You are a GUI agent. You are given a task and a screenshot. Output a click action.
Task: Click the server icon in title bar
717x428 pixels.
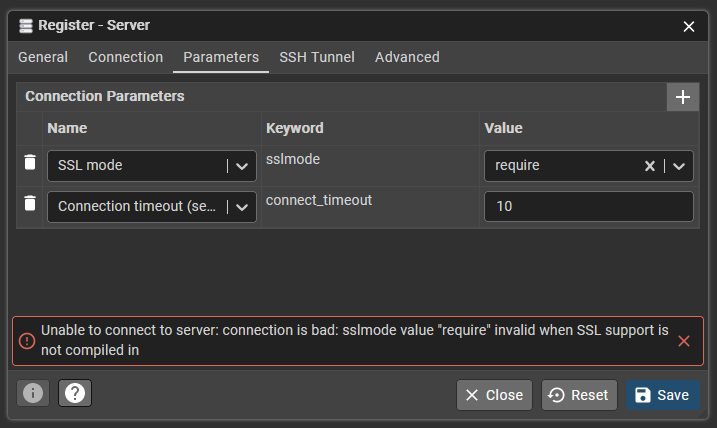[x=26, y=25]
